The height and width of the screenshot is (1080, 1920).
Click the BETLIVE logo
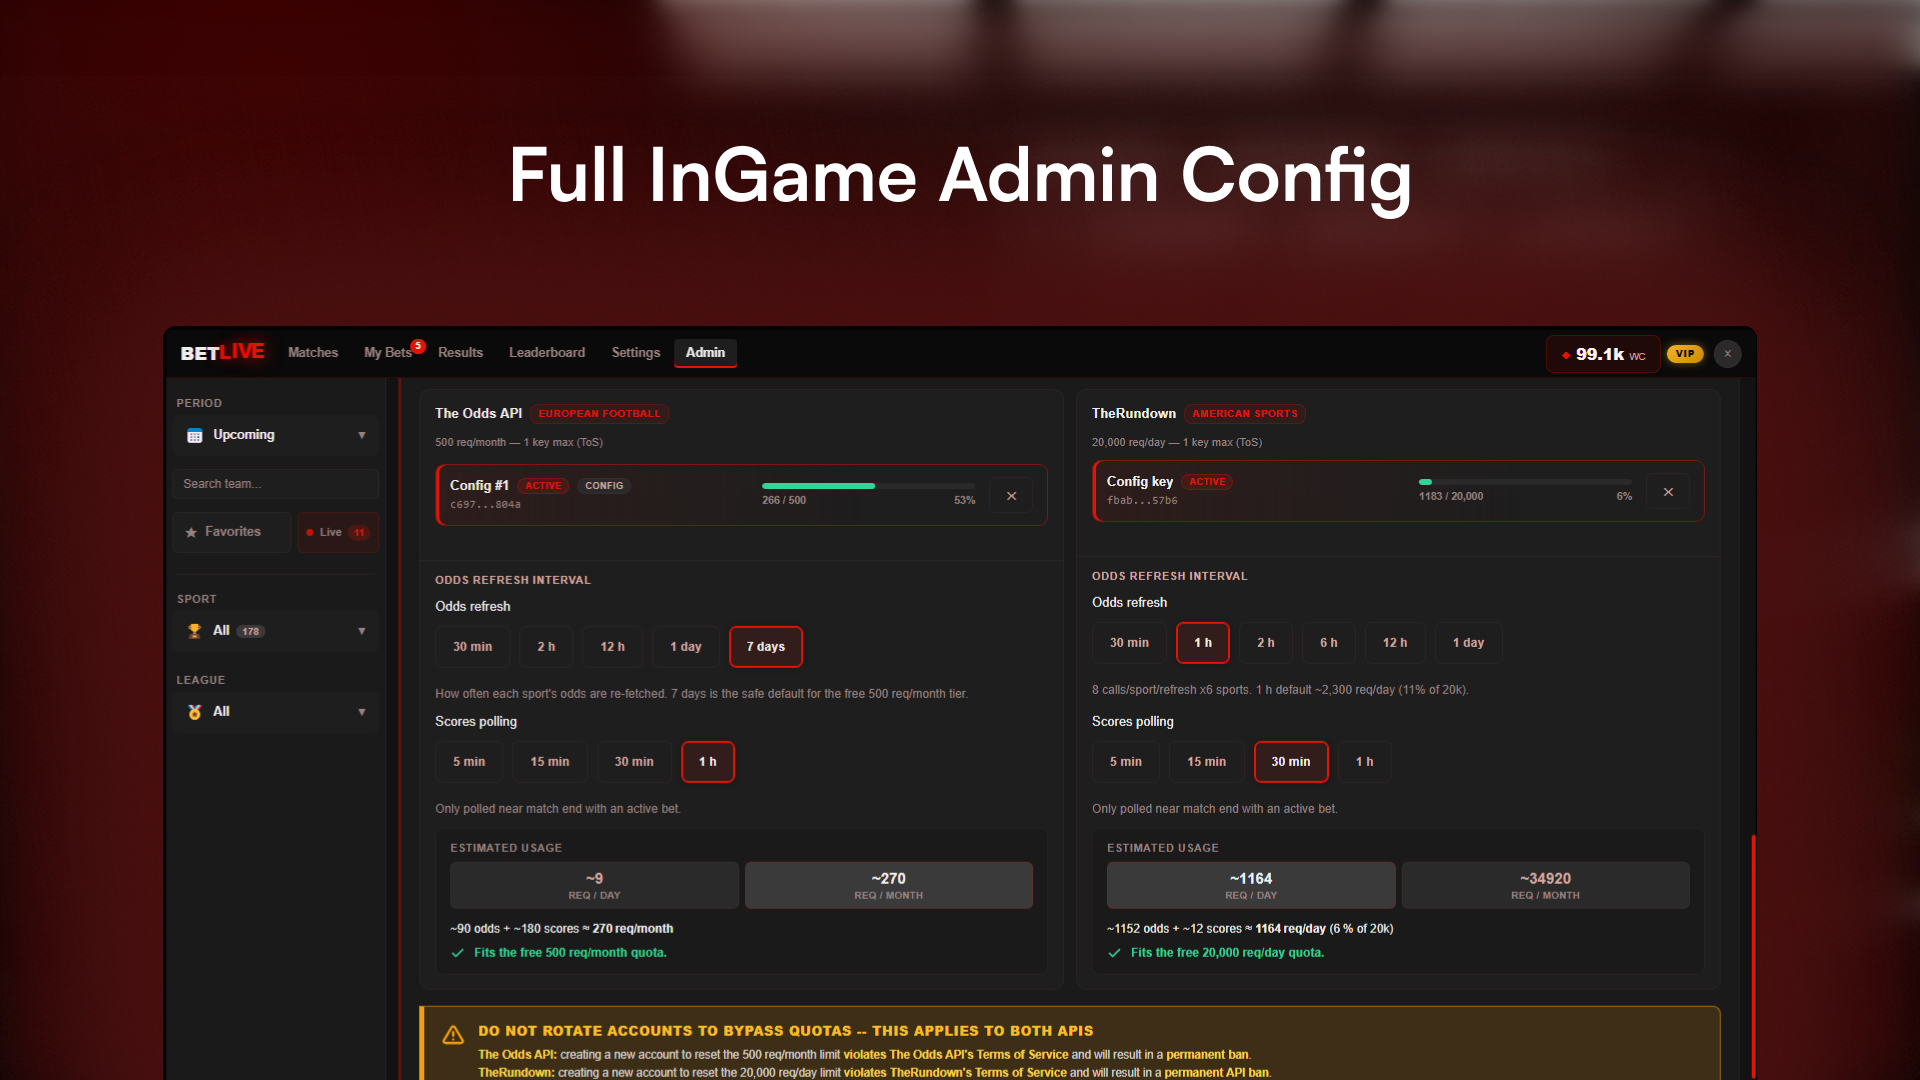tap(222, 353)
